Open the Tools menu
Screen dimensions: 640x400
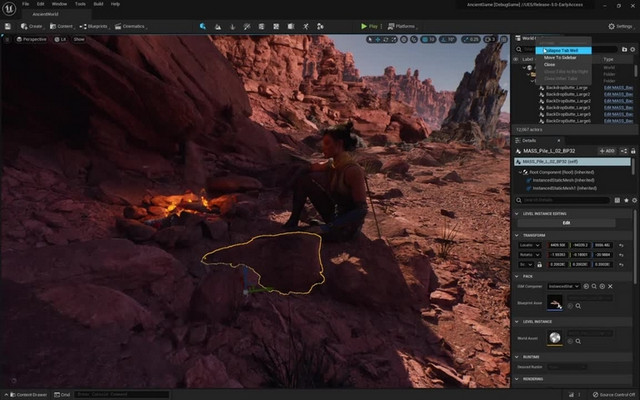click(x=80, y=4)
